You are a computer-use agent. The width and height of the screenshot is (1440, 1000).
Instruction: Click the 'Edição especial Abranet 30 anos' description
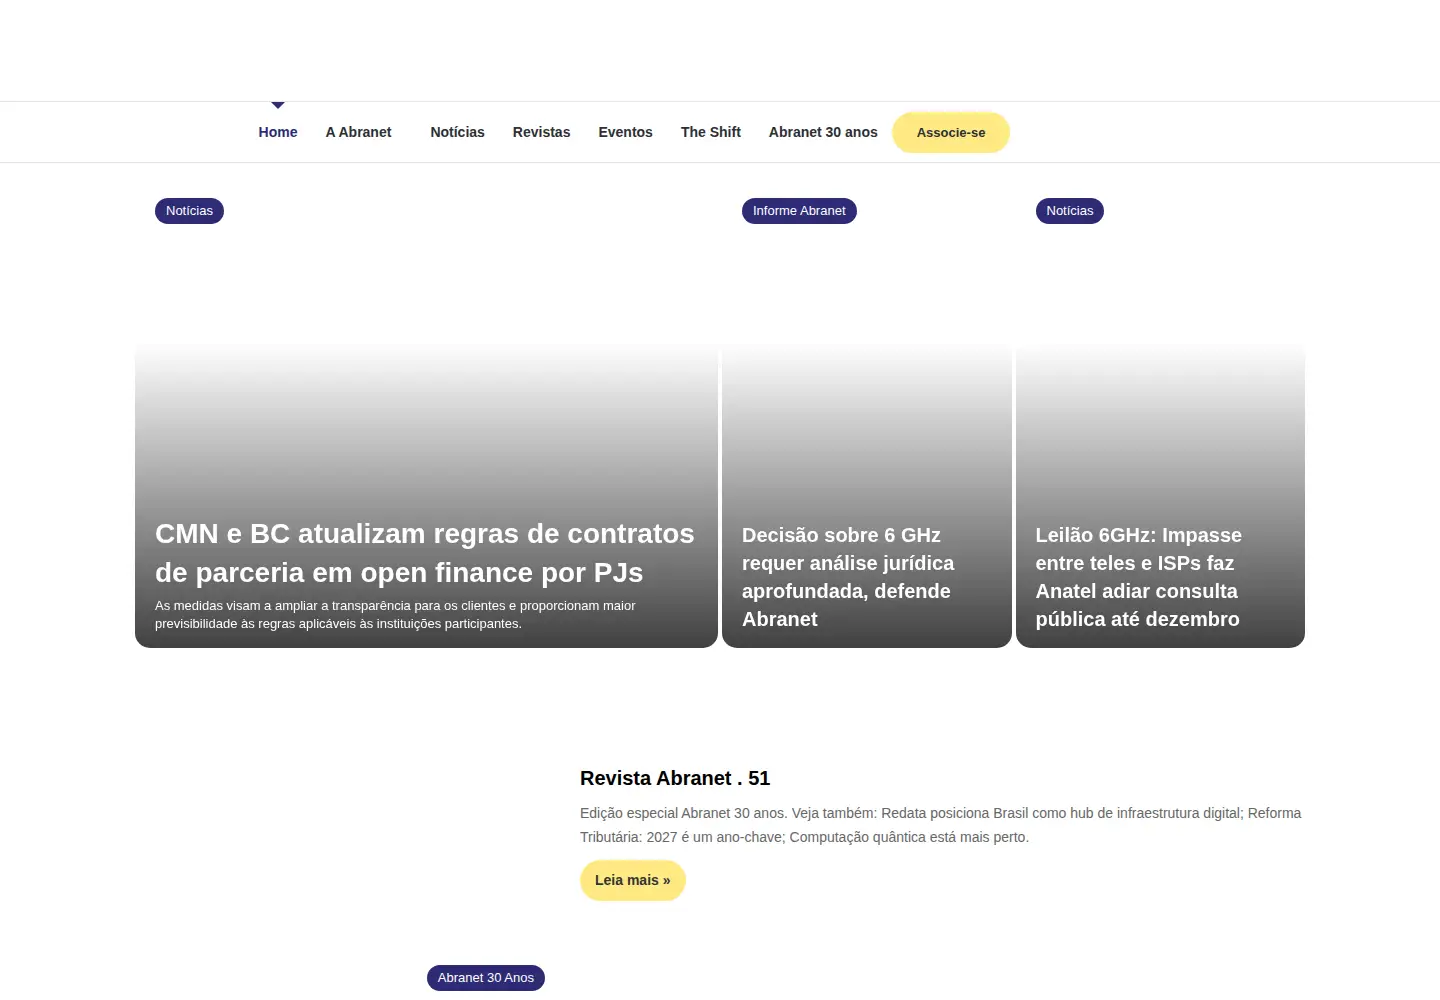940,825
